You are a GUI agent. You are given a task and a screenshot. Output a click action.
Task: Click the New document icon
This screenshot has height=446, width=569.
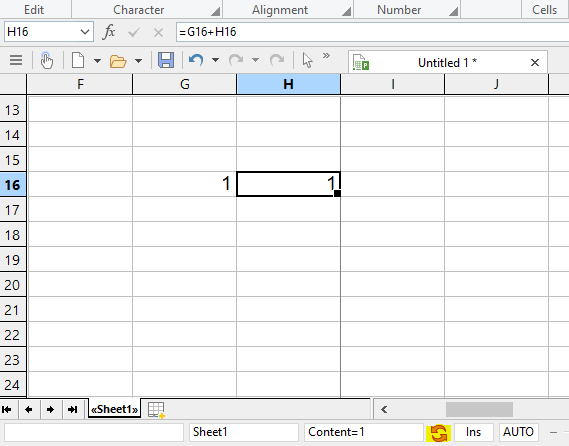click(x=78, y=60)
